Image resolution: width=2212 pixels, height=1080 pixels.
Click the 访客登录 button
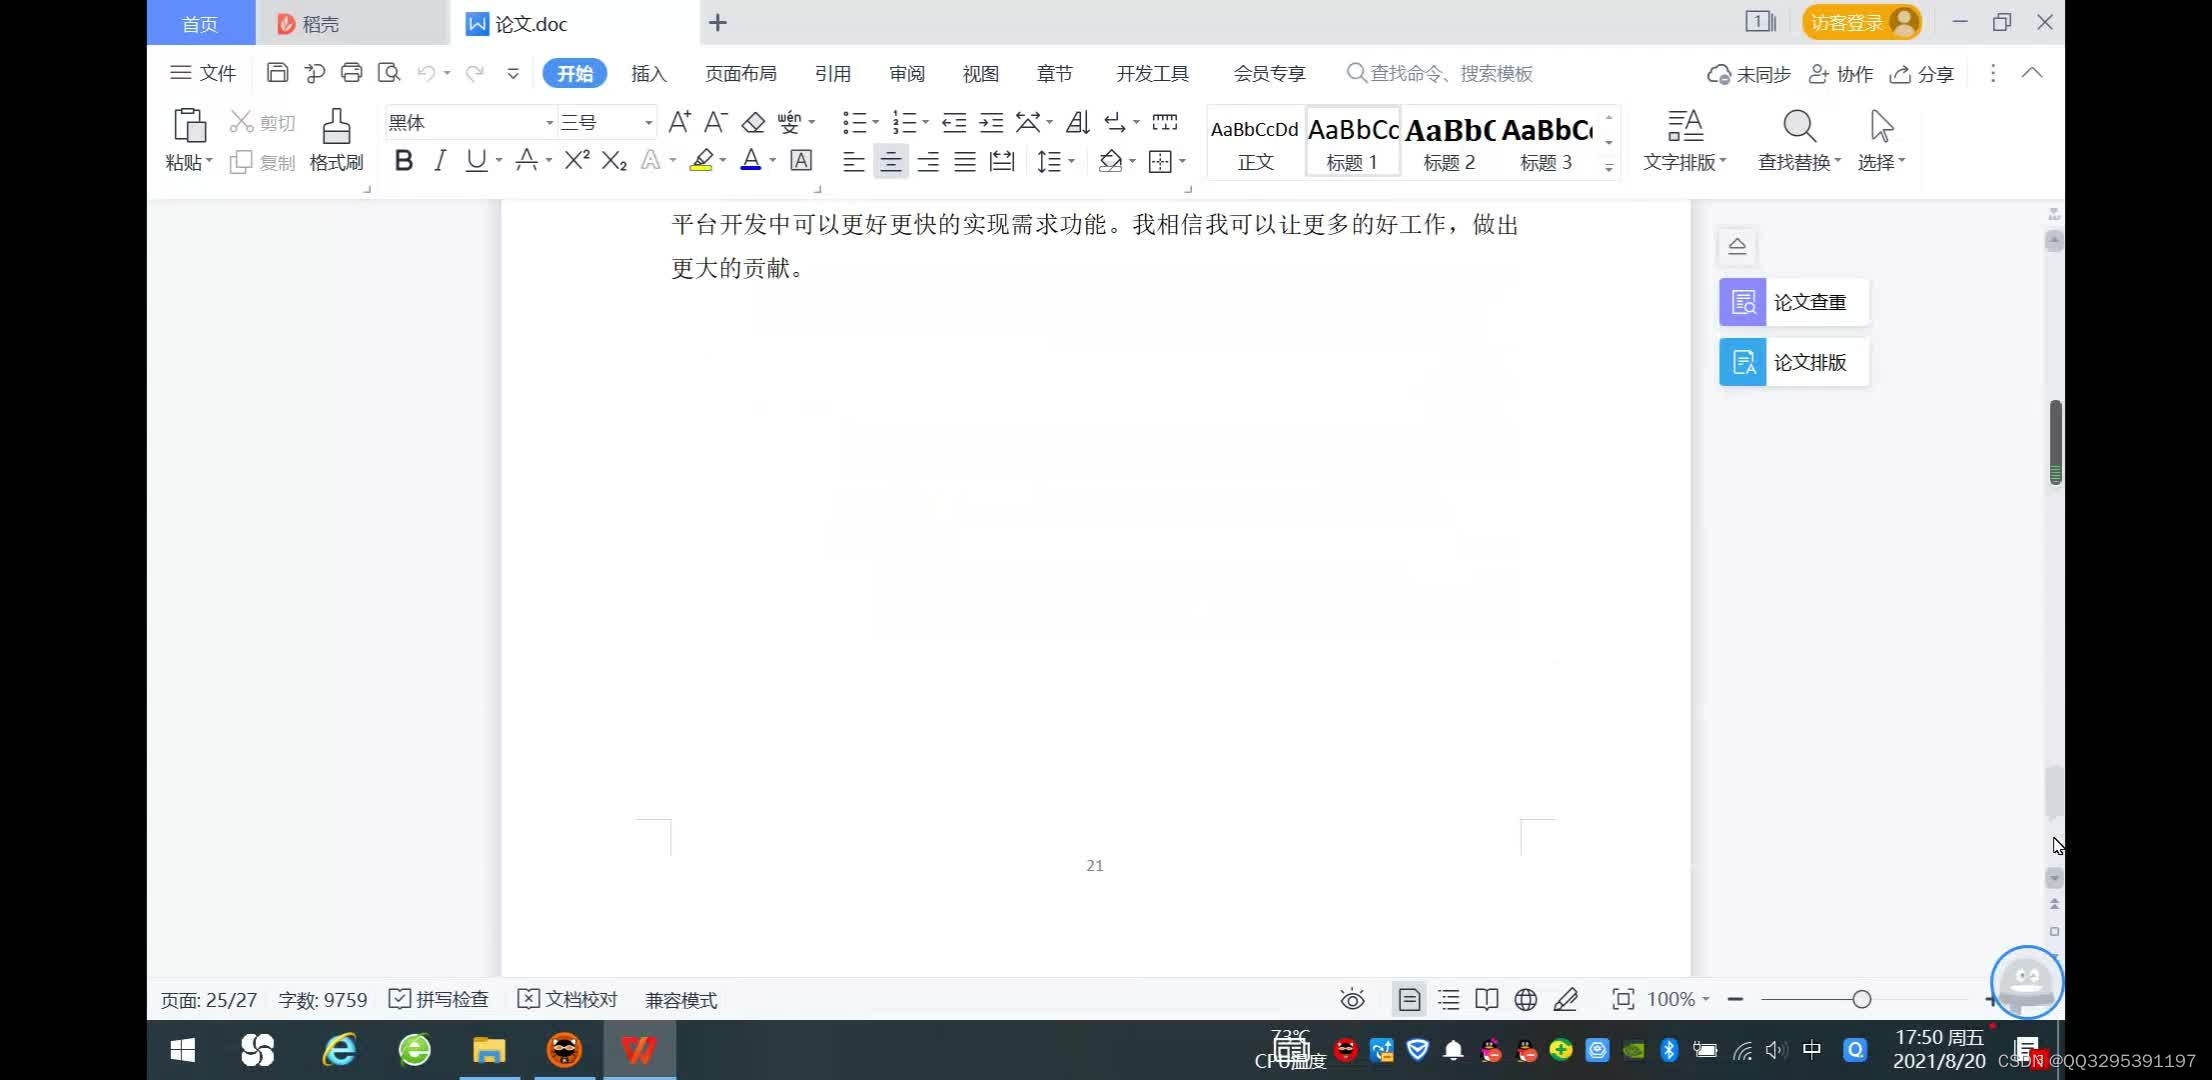point(1861,22)
